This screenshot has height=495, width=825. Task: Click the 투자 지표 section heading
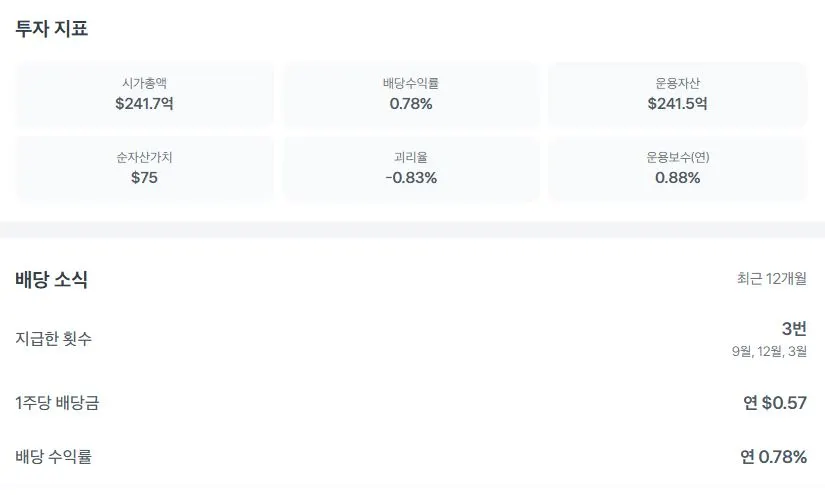click(52, 29)
